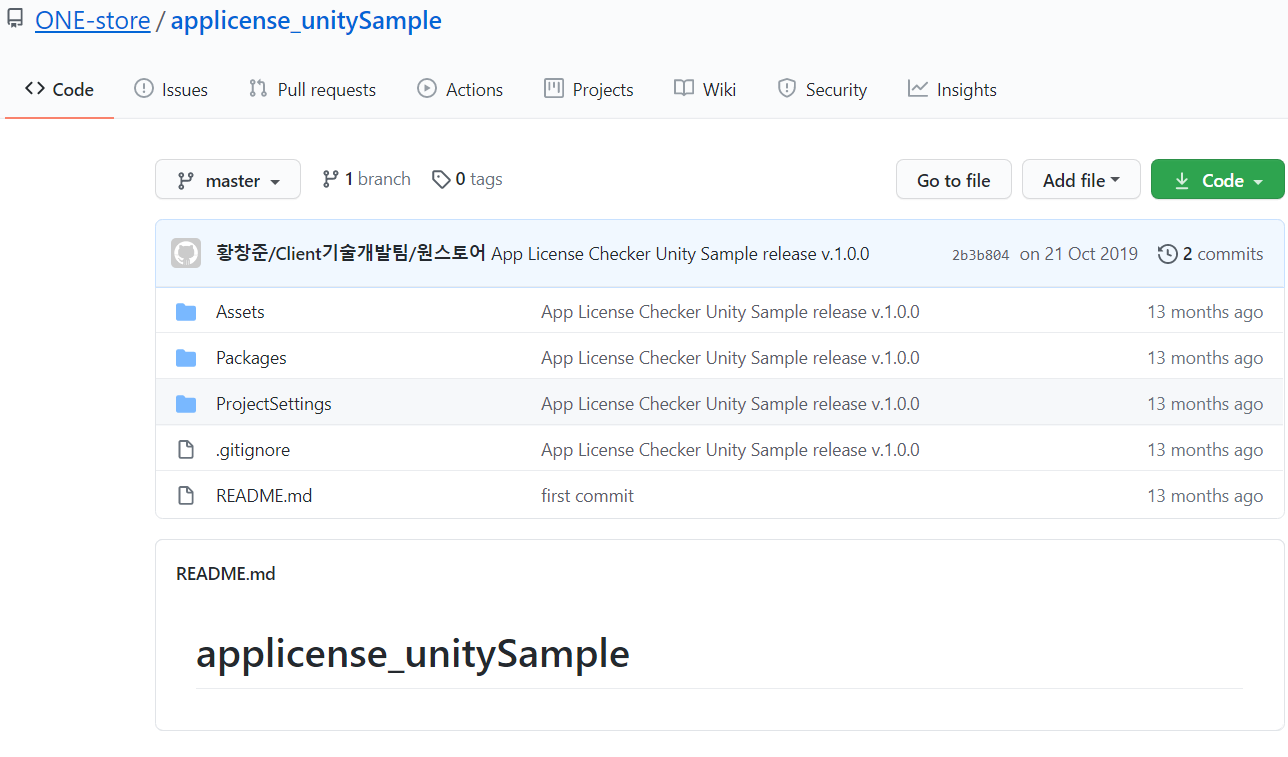
Task: Open author 황창준/Client기술개발팀/원스토어 link
Action: point(351,254)
